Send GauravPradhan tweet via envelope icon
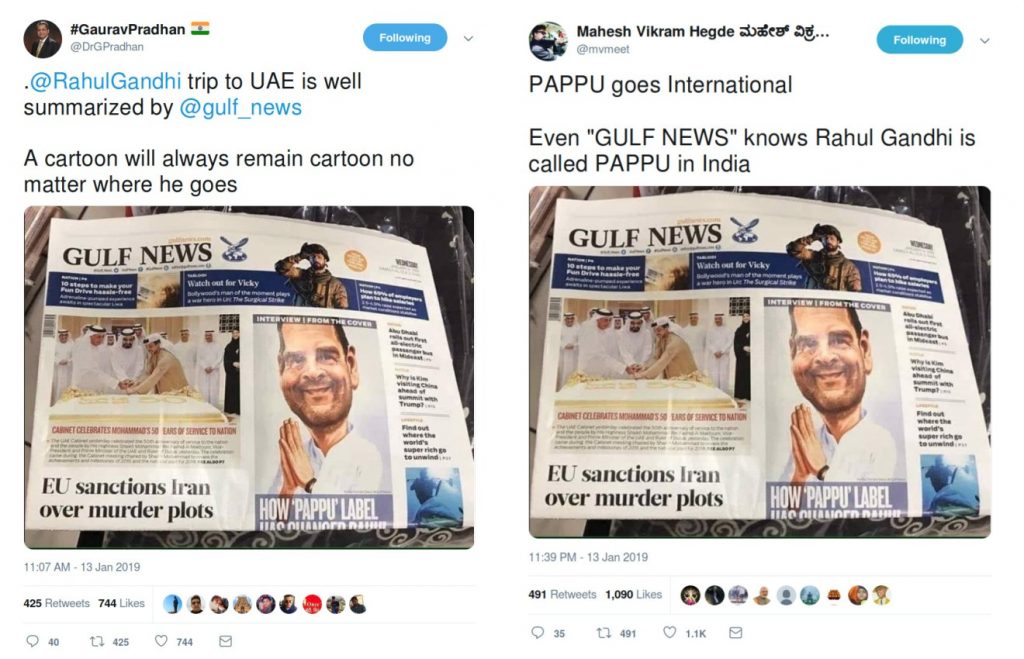 [225, 641]
